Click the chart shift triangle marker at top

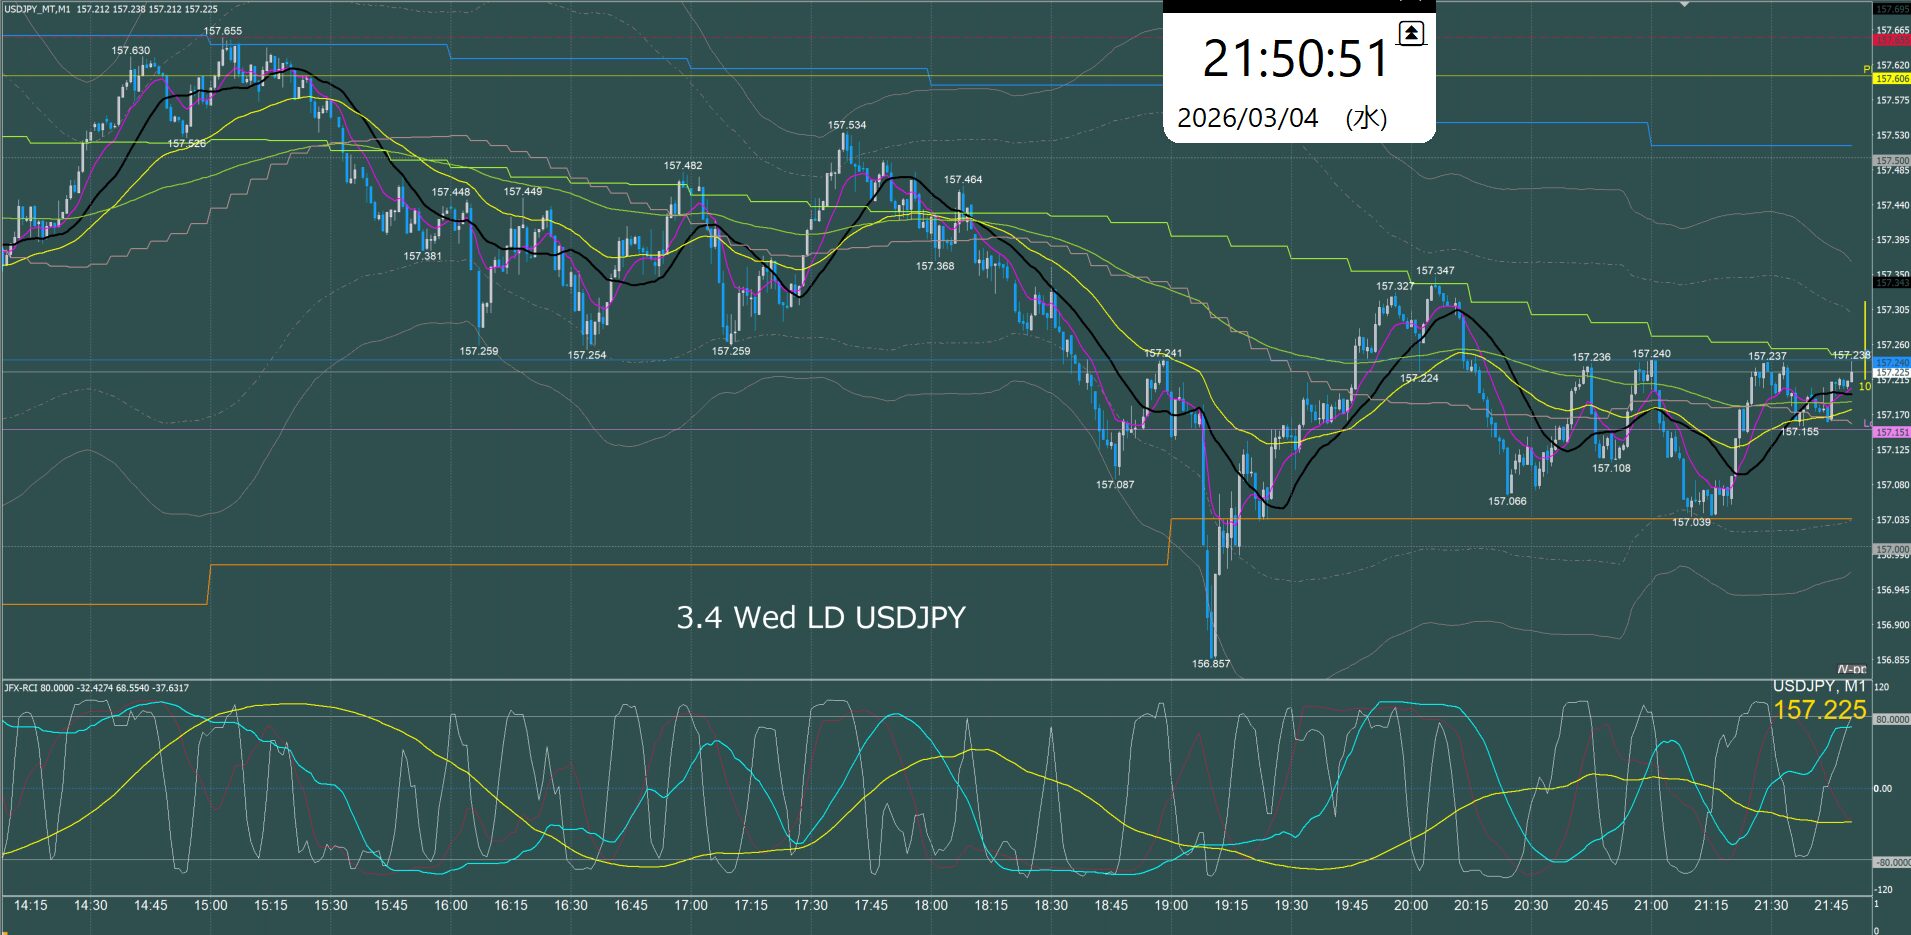pos(1684,5)
